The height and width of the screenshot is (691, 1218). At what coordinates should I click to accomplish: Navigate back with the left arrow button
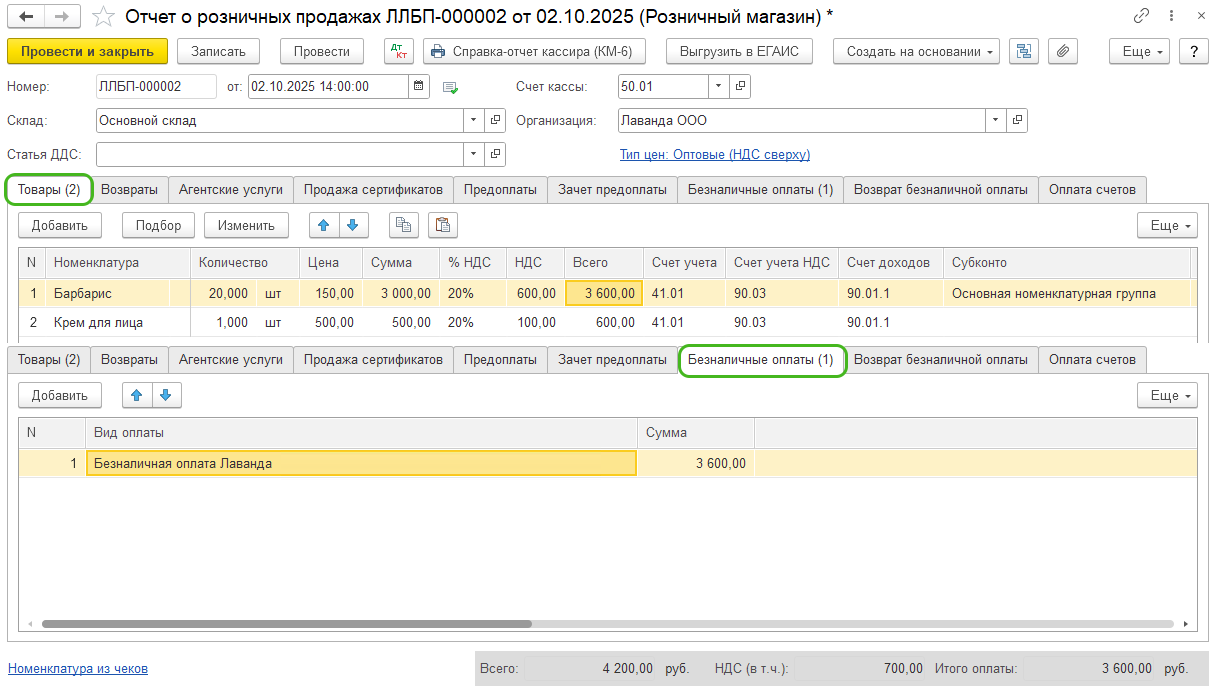[26, 17]
